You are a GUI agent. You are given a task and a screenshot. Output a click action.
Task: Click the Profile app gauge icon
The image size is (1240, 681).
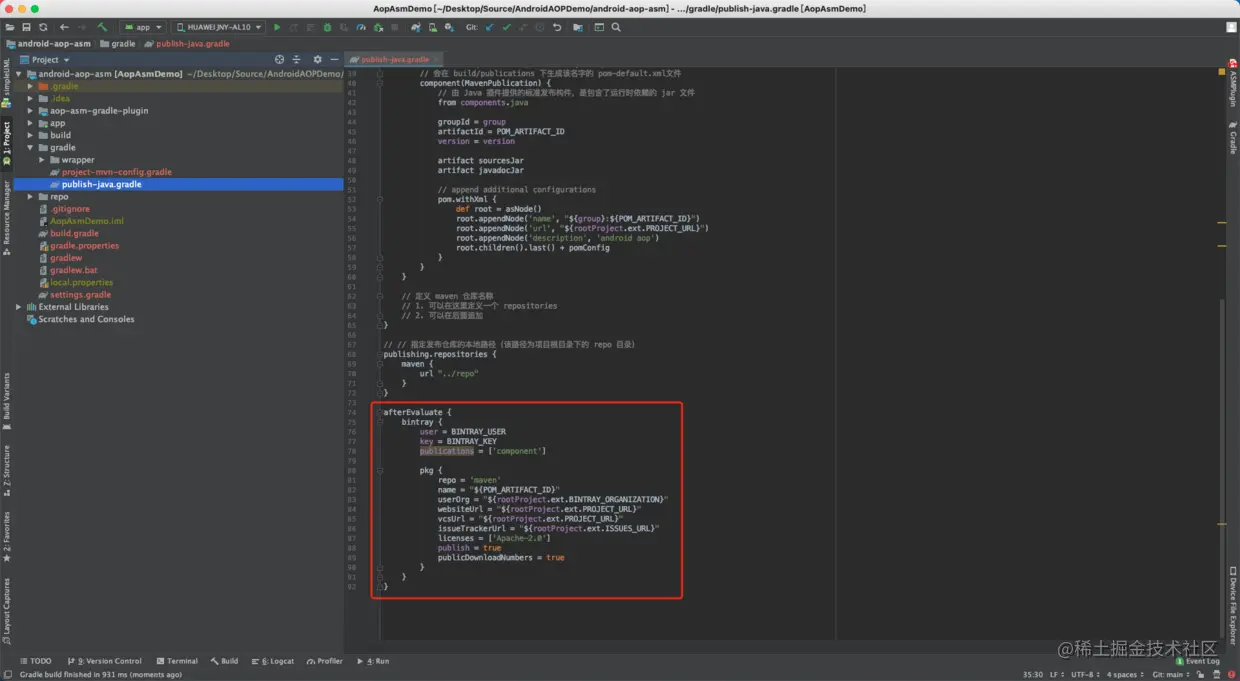[361, 27]
